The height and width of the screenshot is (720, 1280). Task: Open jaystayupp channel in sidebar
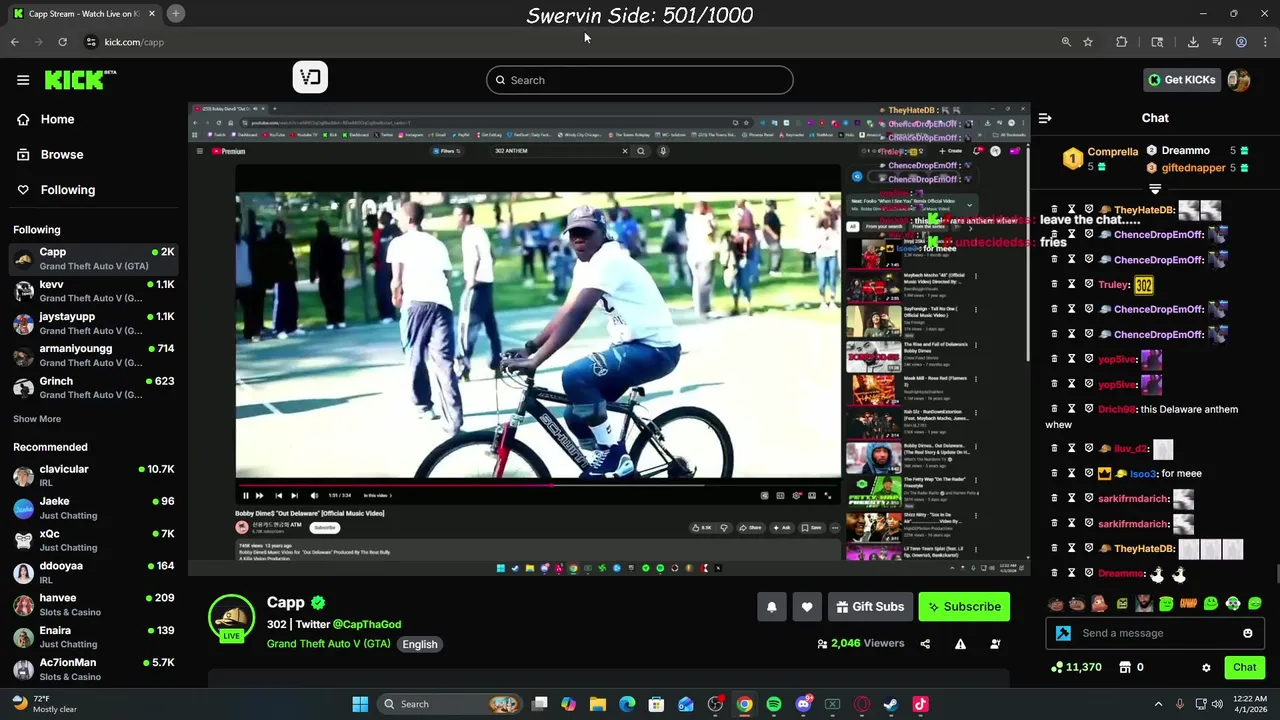[94, 323]
